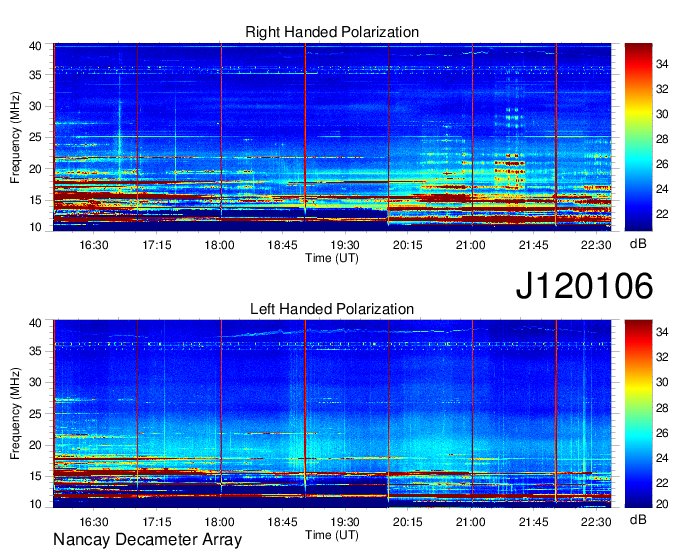Click the 28 dB label on the top color bar
680x552 pixels.
coord(662,139)
